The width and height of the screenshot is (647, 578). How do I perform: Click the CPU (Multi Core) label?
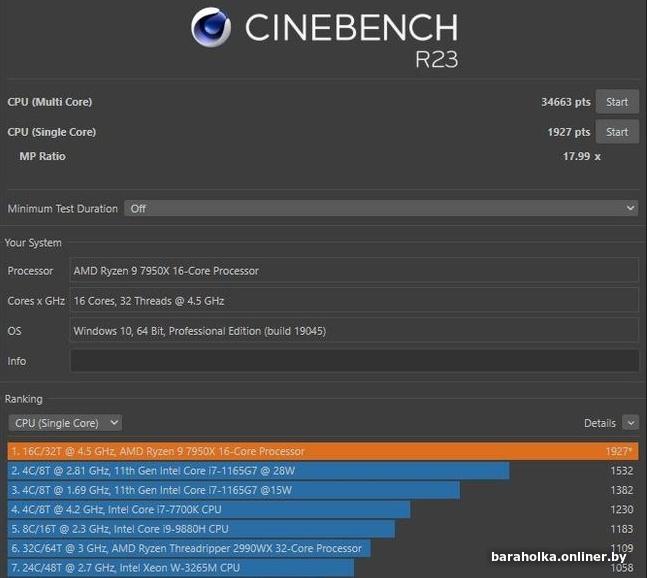pyautogui.click(x=50, y=102)
